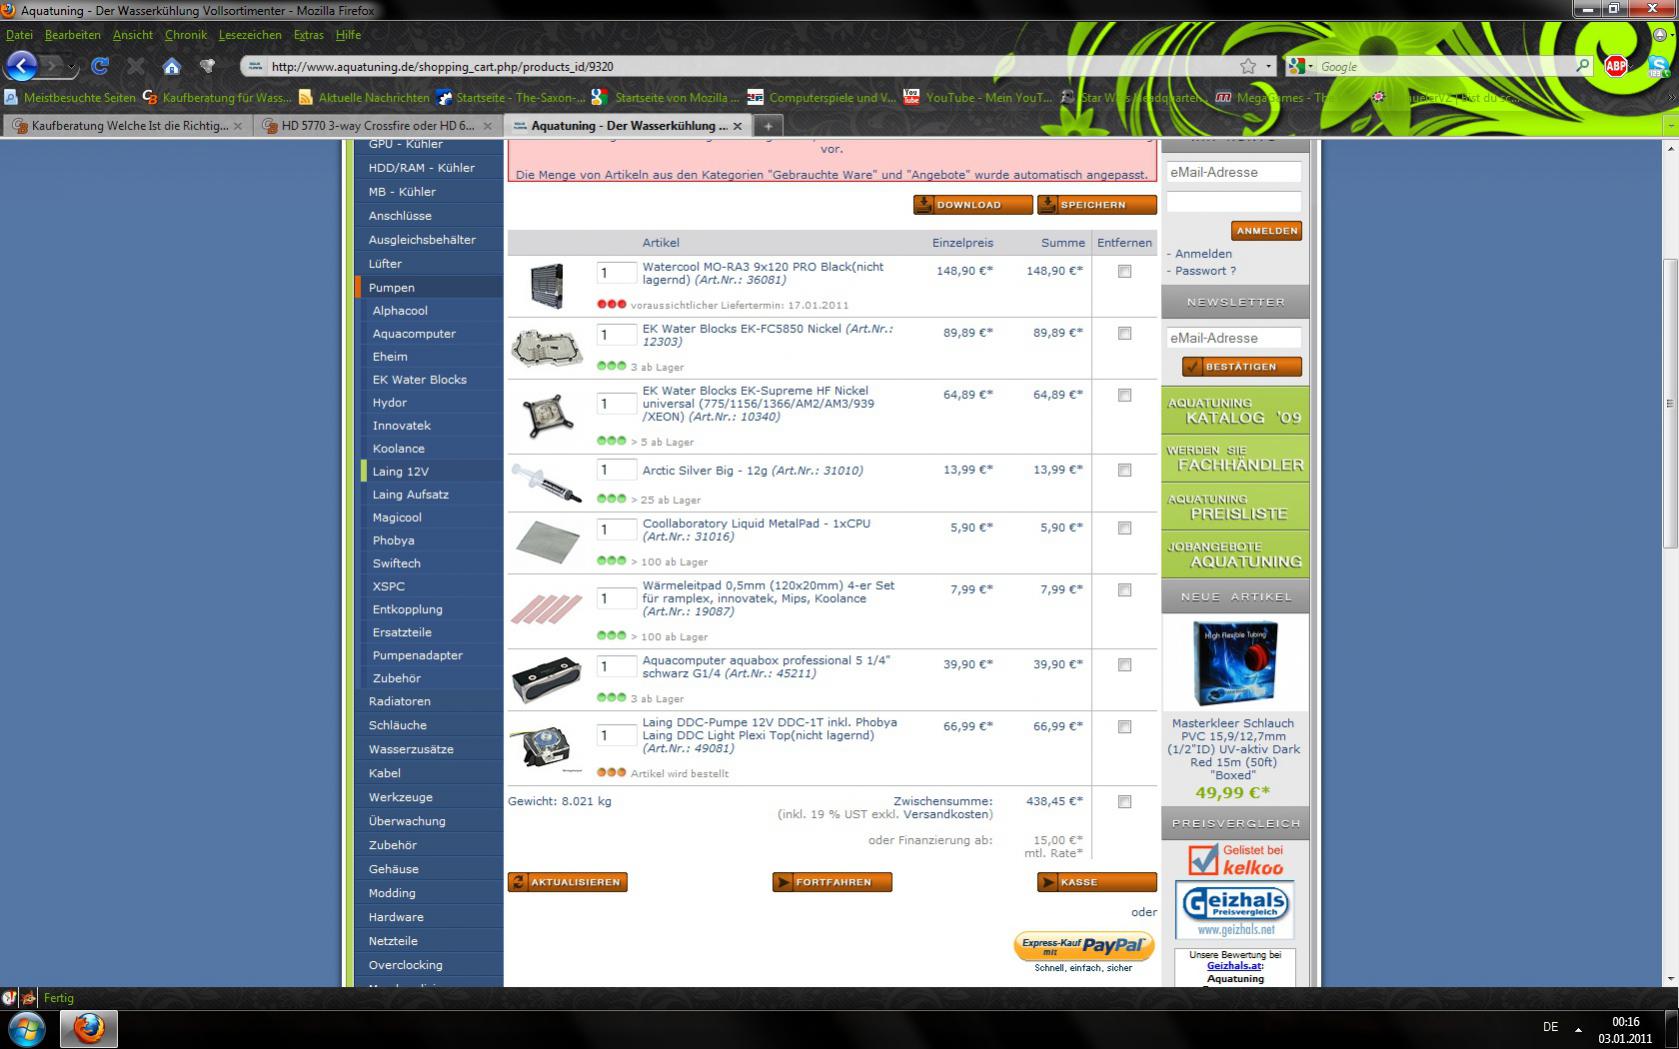The width and height of the screenshot is (1679, 1049).
Task: Open Laing DDC-Pumpe product image
Action: click(546, 747)
